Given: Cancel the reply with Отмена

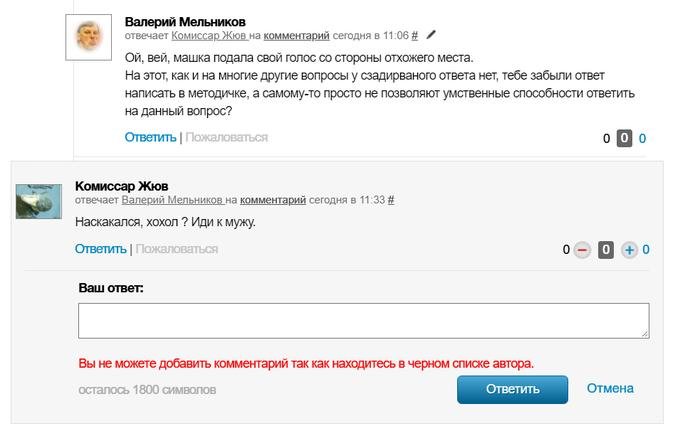Looking at the screenshot, I should point(610,388).
